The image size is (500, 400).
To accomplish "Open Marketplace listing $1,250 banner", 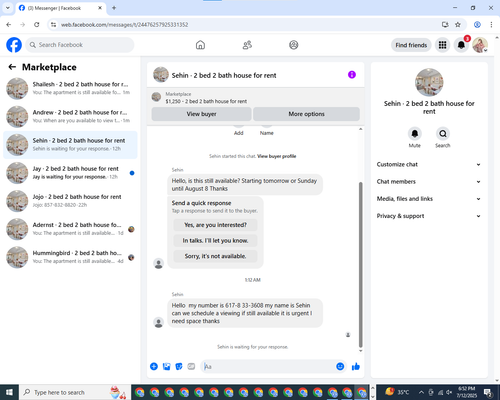I will [256, 98].
